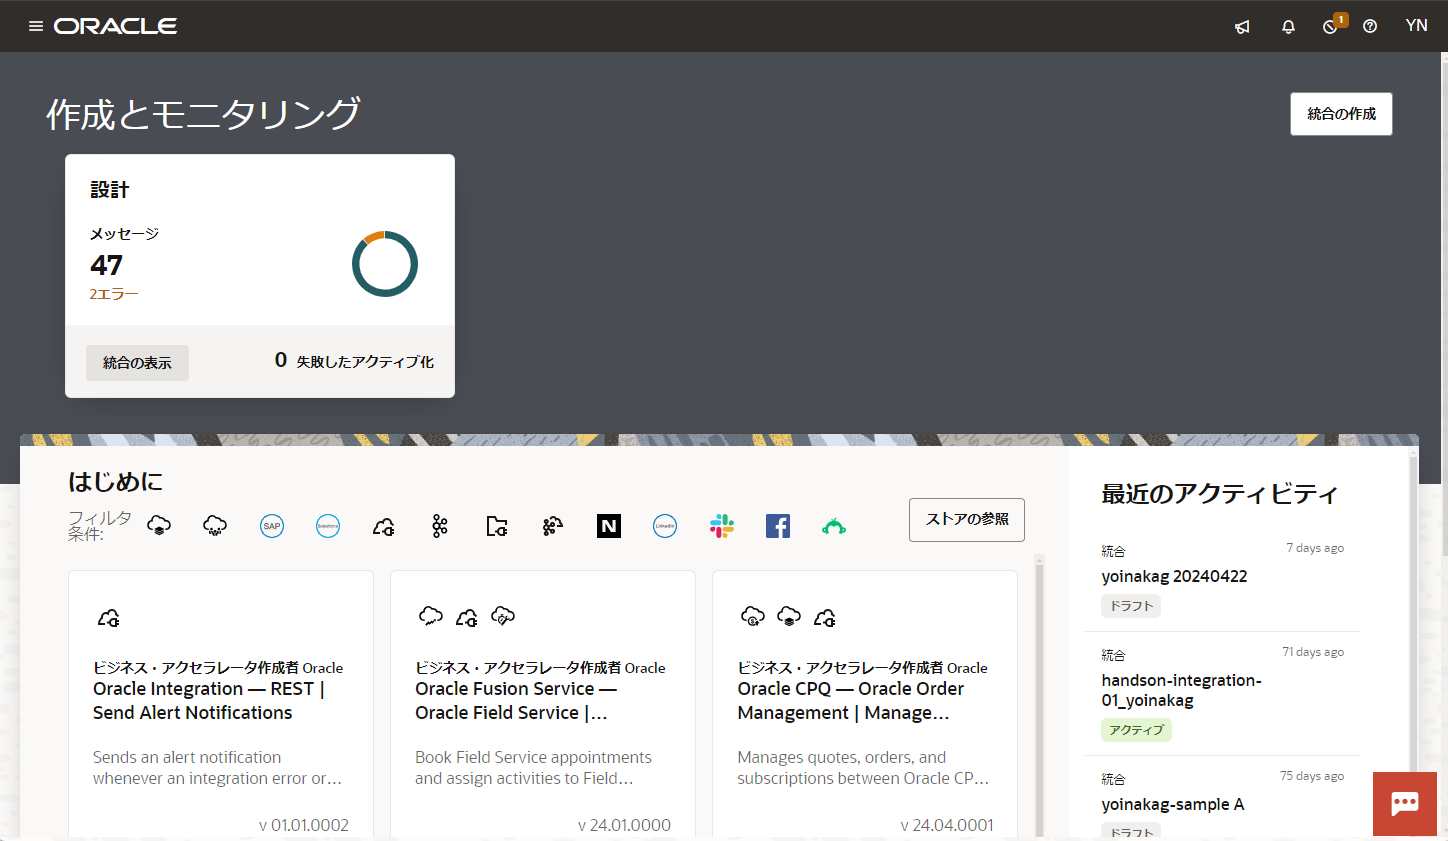The height and width of the screenshot is (841, 1448).
Task: Click the megaphone announcements icon
Action: coord(1242,27)
